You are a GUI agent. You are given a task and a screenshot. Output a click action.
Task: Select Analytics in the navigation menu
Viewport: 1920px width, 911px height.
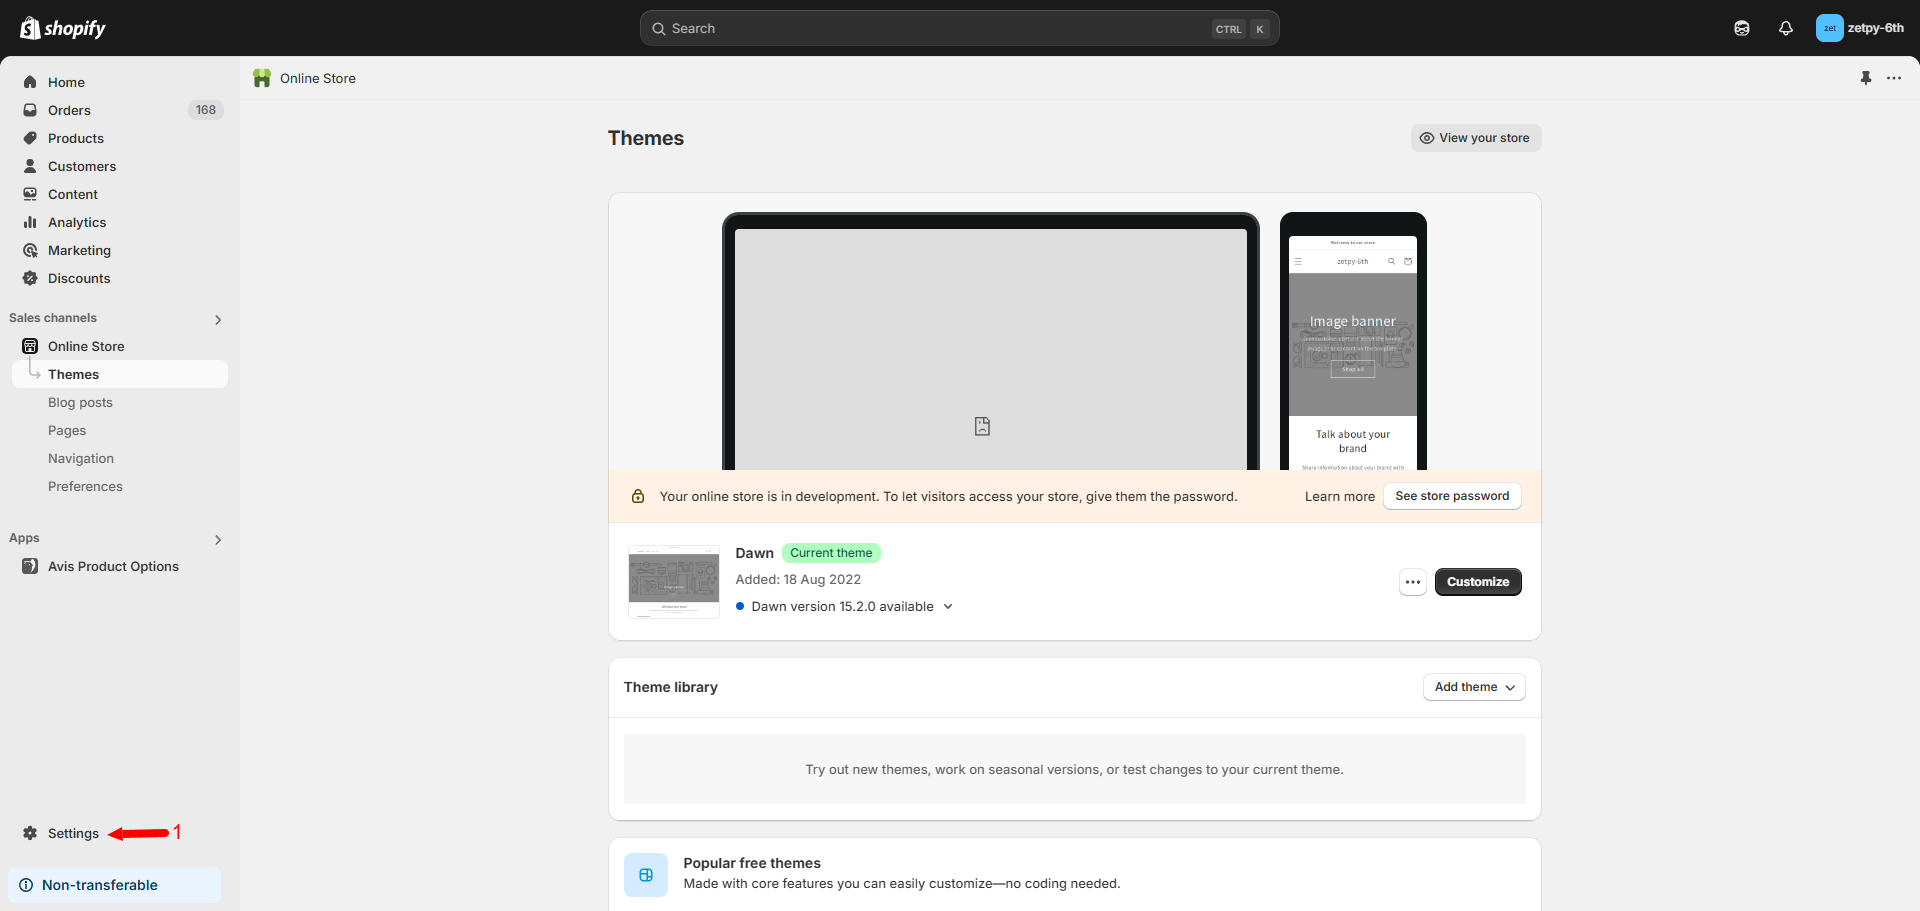tap(77, 222)
